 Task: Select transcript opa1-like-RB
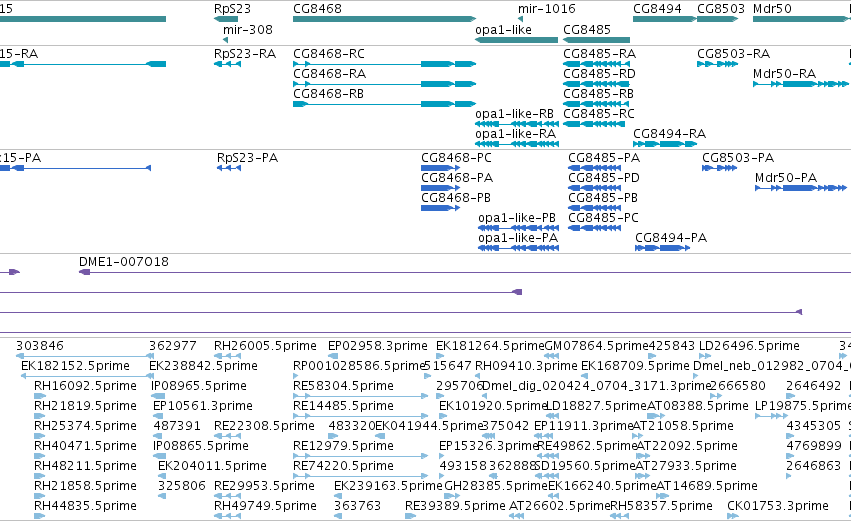pyautogui.click(x=514, y=114)
